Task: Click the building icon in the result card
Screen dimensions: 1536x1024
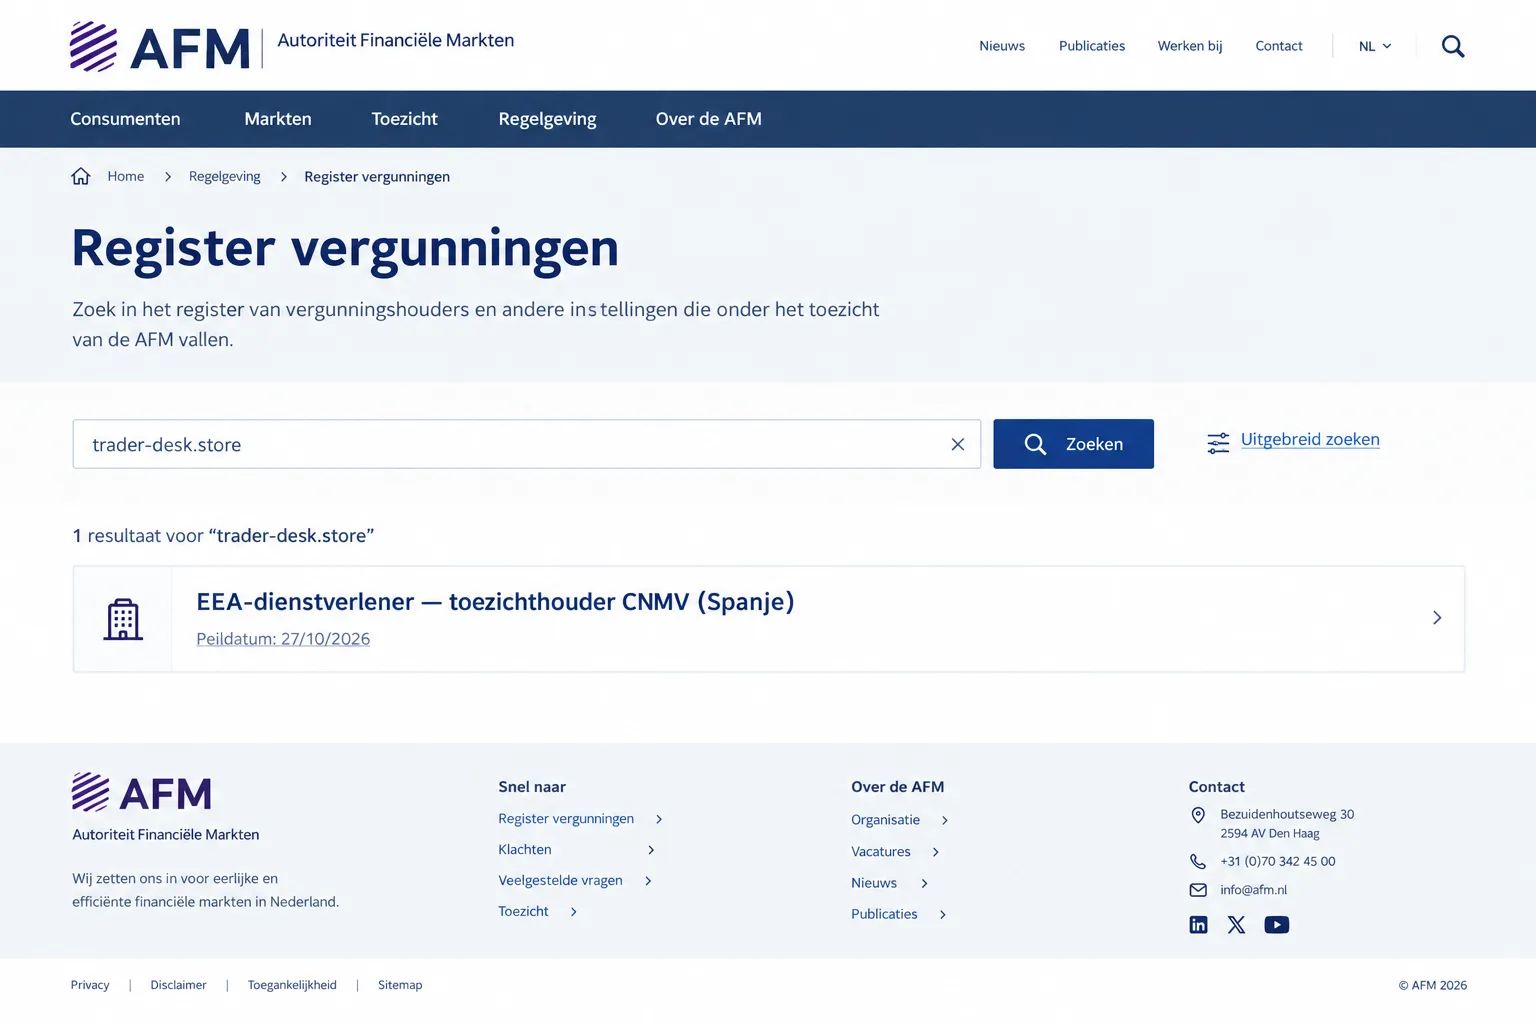Action: click(x=123, y=619)
